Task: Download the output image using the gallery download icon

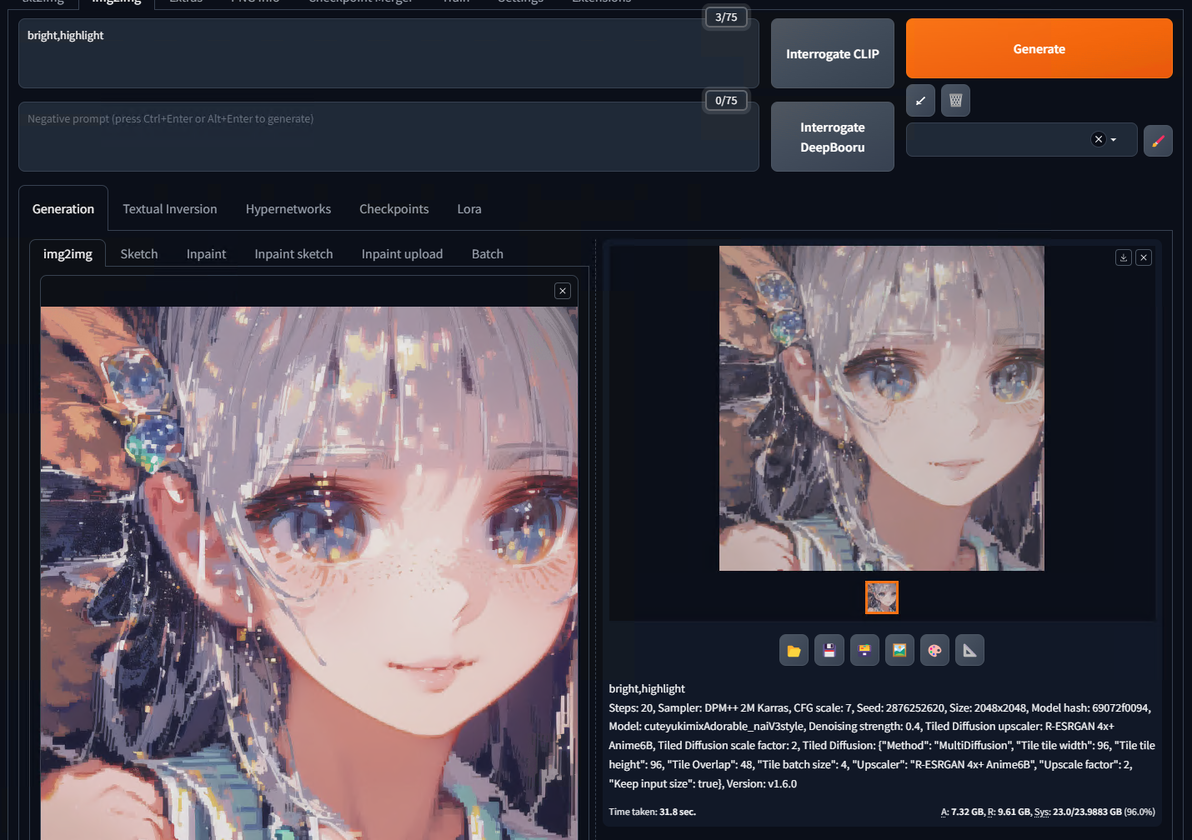Action: click(1123, 258)
